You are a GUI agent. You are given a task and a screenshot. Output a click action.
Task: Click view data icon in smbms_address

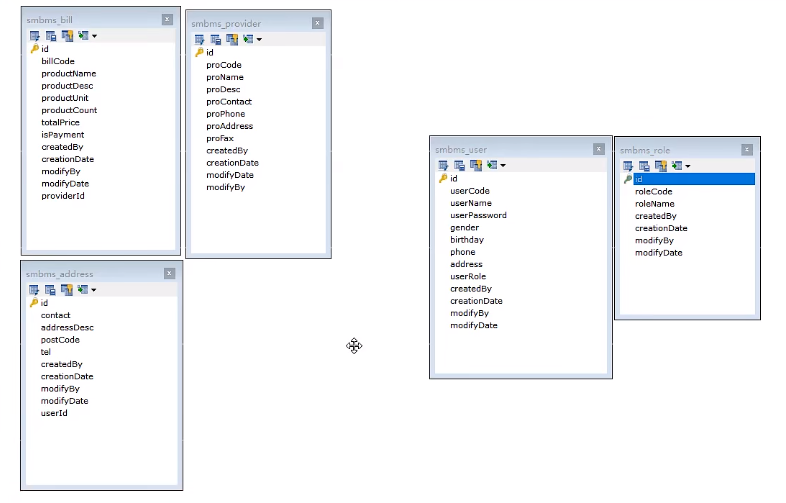click(83, 289)
